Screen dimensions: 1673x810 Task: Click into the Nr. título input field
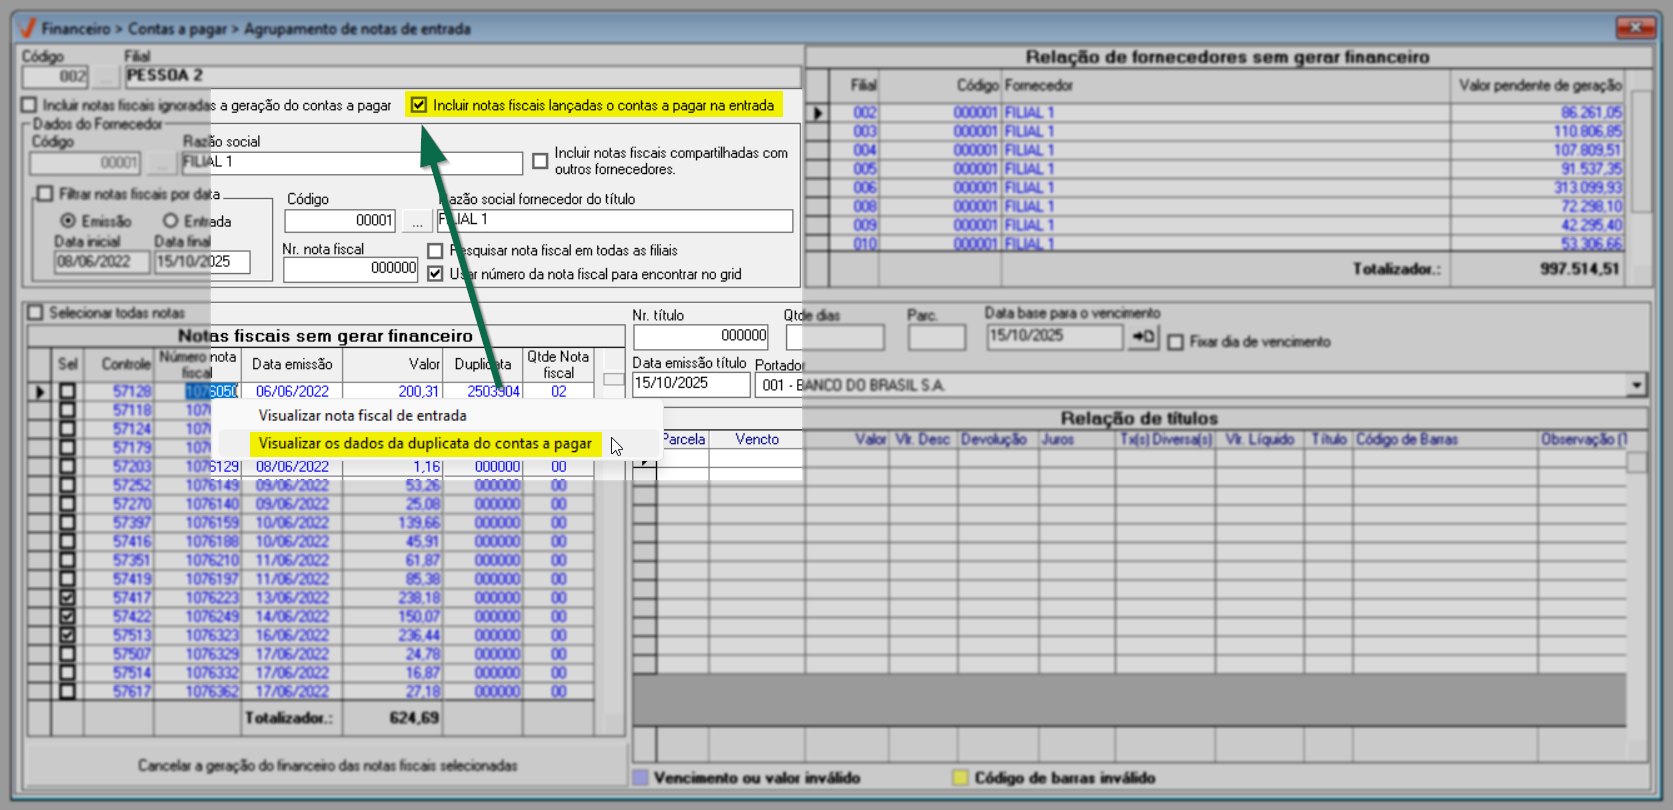click(x=700, y=337)
